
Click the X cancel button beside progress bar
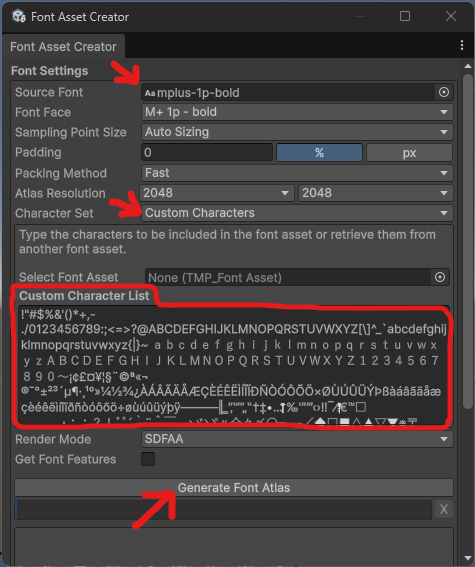tap(444, 509)
